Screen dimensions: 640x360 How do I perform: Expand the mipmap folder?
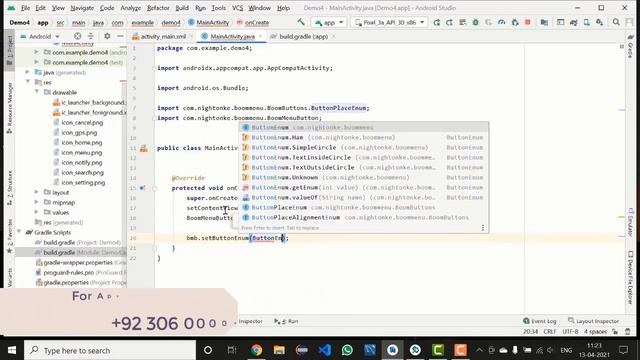pyautogui.click(x=37, y=202)
